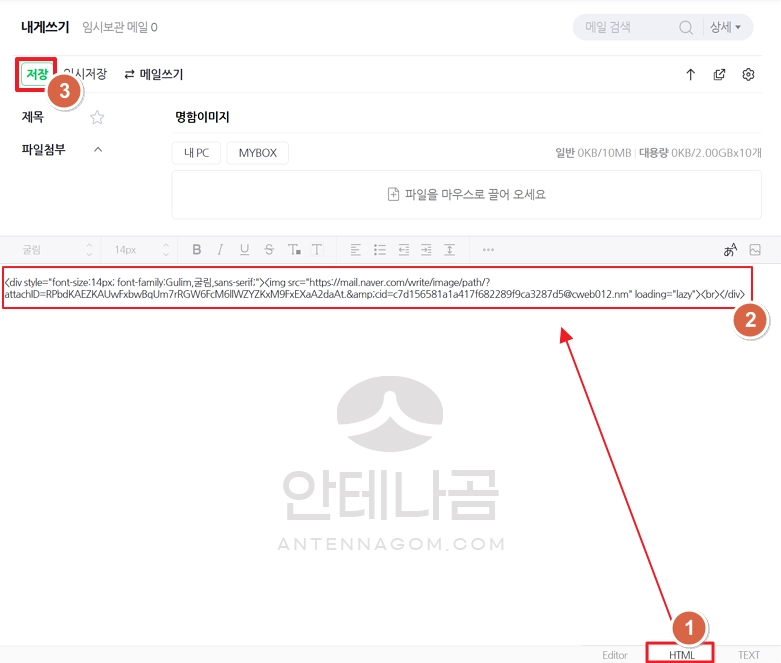The width and height of the screenshot is (781, 663).
Task: Toggle bold formatting
Action: [x=197, y=250]
